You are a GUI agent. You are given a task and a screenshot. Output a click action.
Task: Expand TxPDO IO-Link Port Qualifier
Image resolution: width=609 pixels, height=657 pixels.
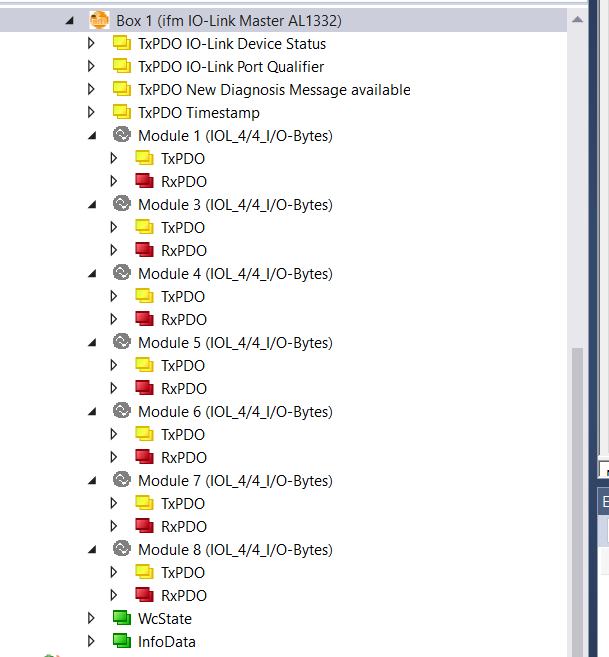(x=91, y=66)
